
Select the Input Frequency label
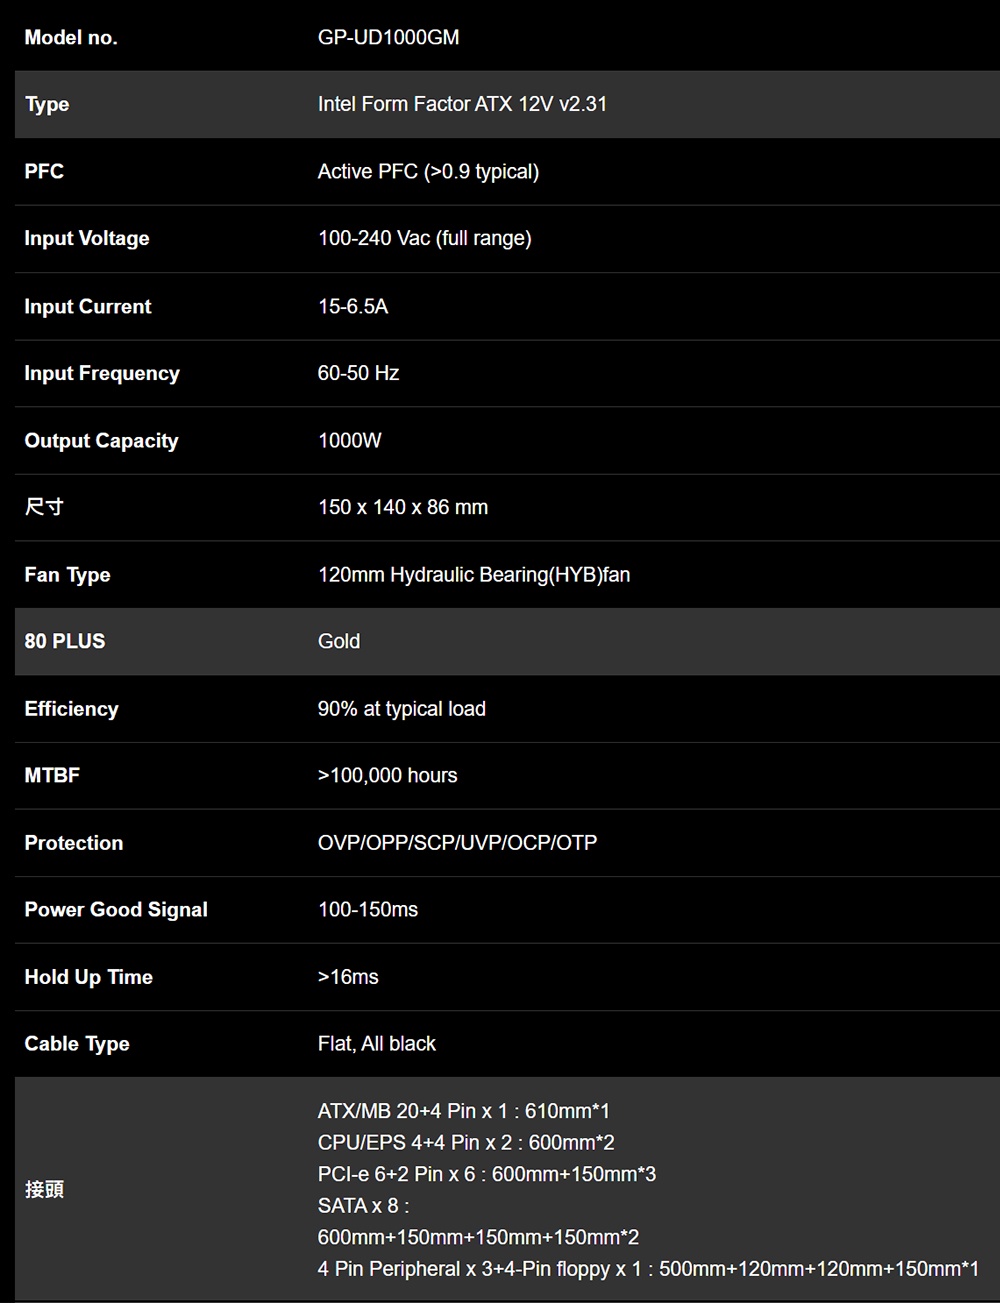pos(102,374)
